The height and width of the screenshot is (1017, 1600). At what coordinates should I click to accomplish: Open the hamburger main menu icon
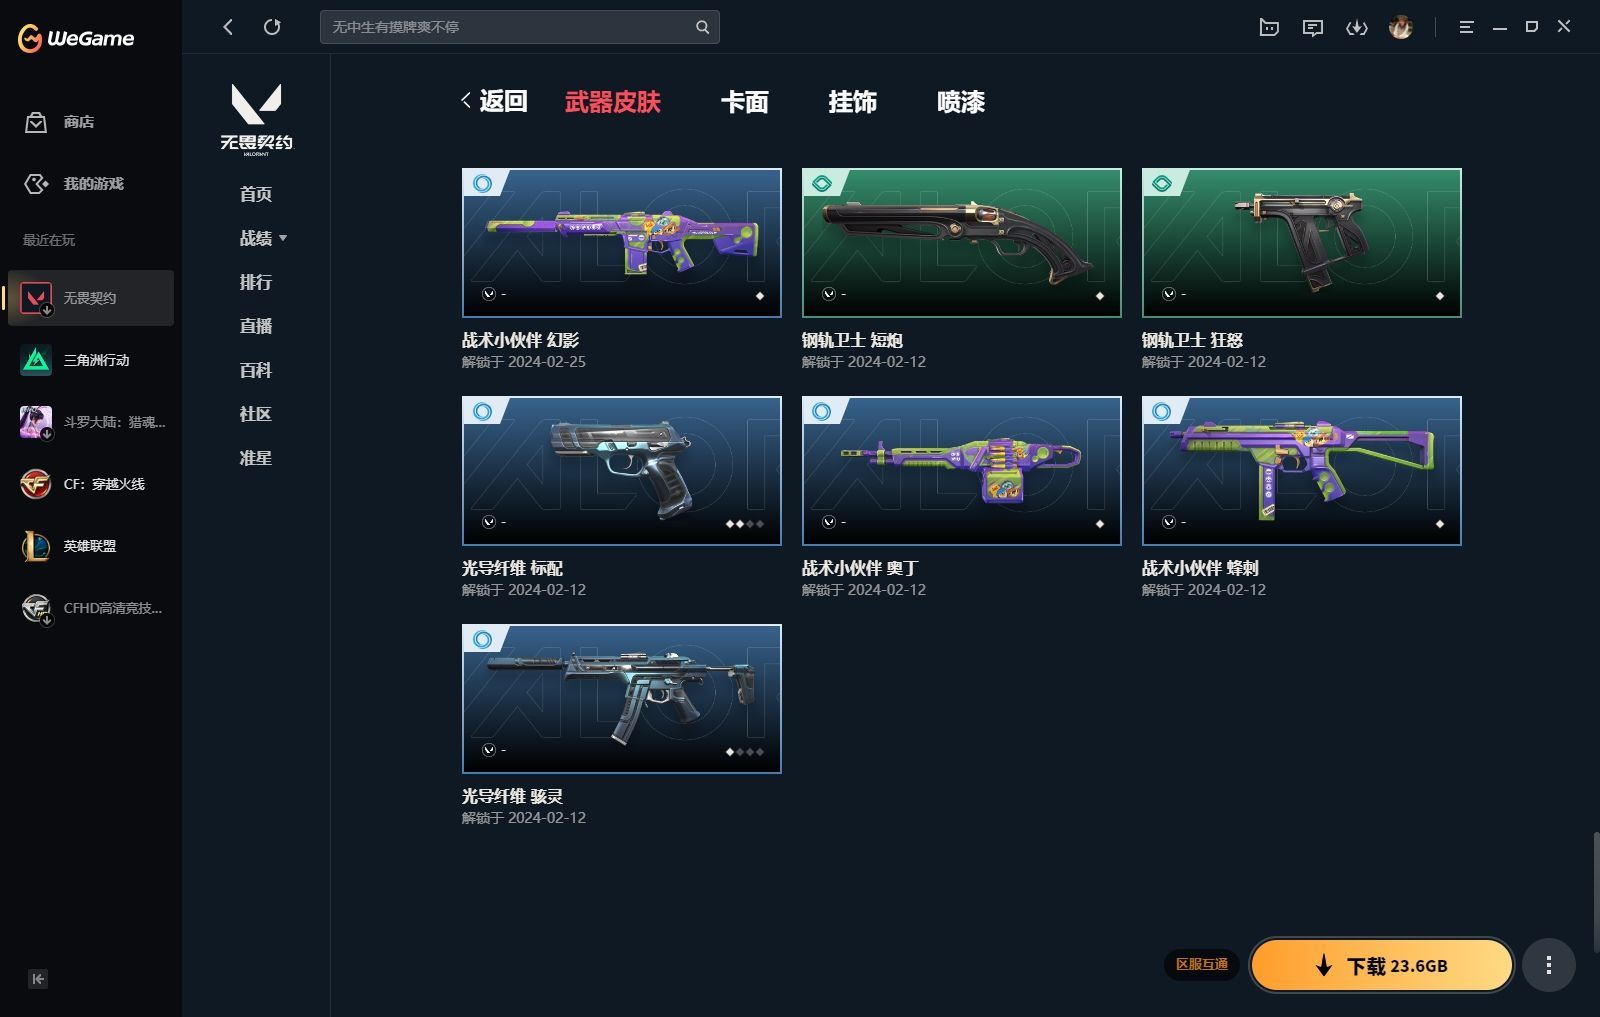click(x=1466, y=28)
